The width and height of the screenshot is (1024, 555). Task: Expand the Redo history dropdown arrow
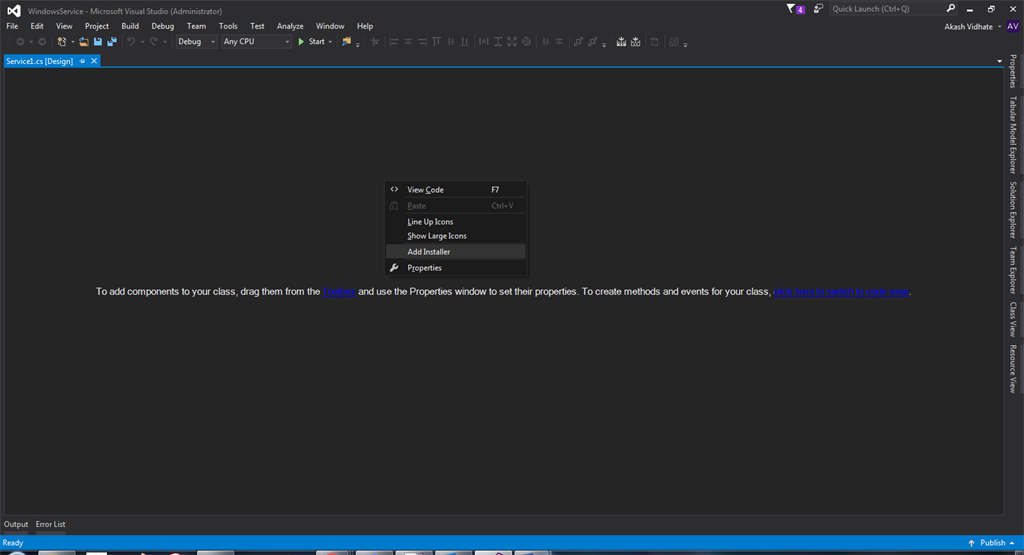[x=165, y=42]
